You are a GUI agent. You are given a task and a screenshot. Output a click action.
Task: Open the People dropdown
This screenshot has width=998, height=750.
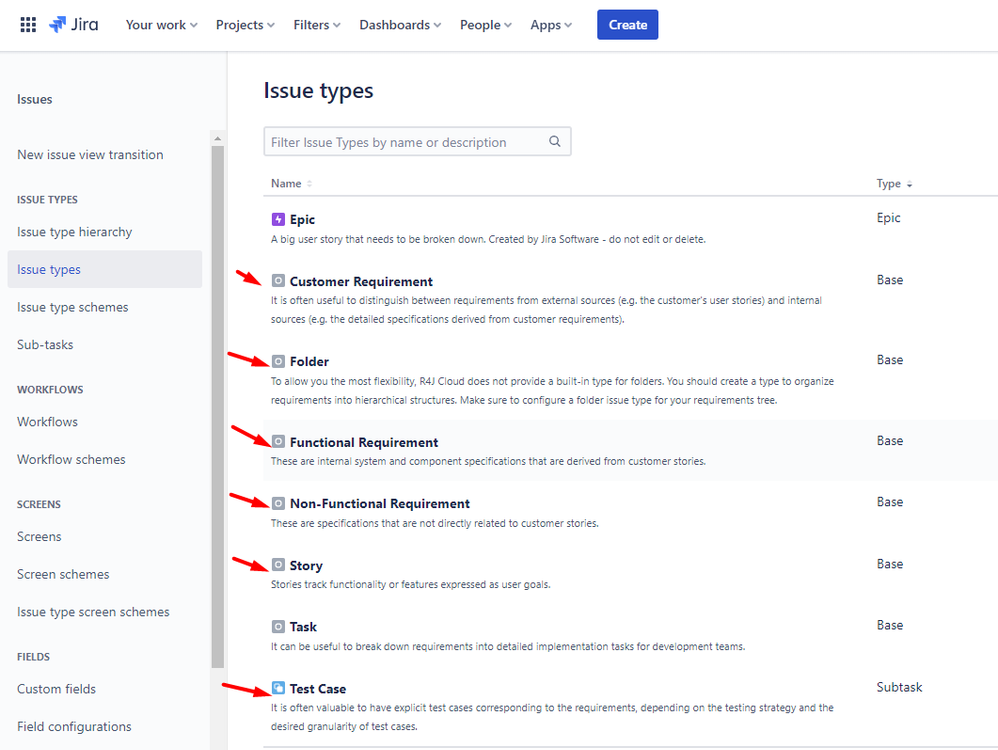pos(486,25)
